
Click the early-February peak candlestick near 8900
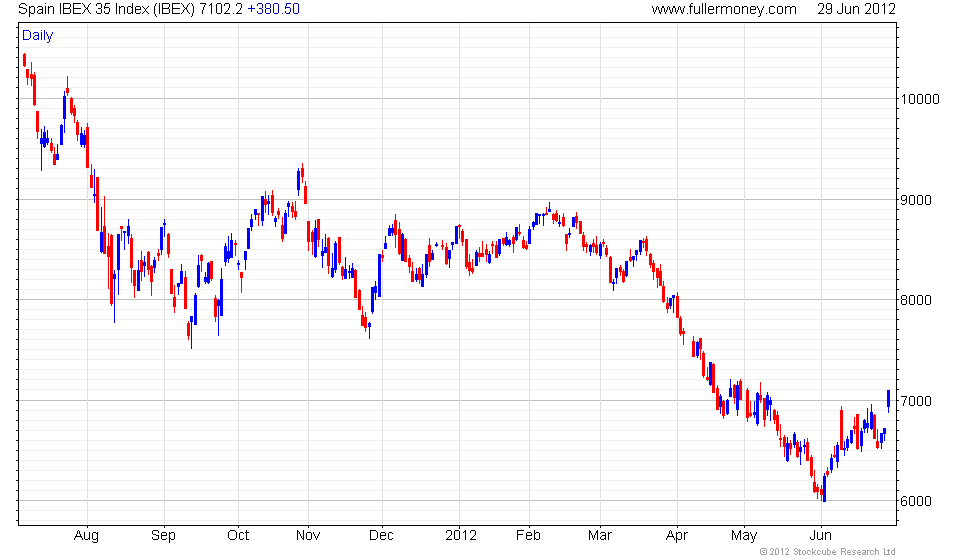[549, 209]
